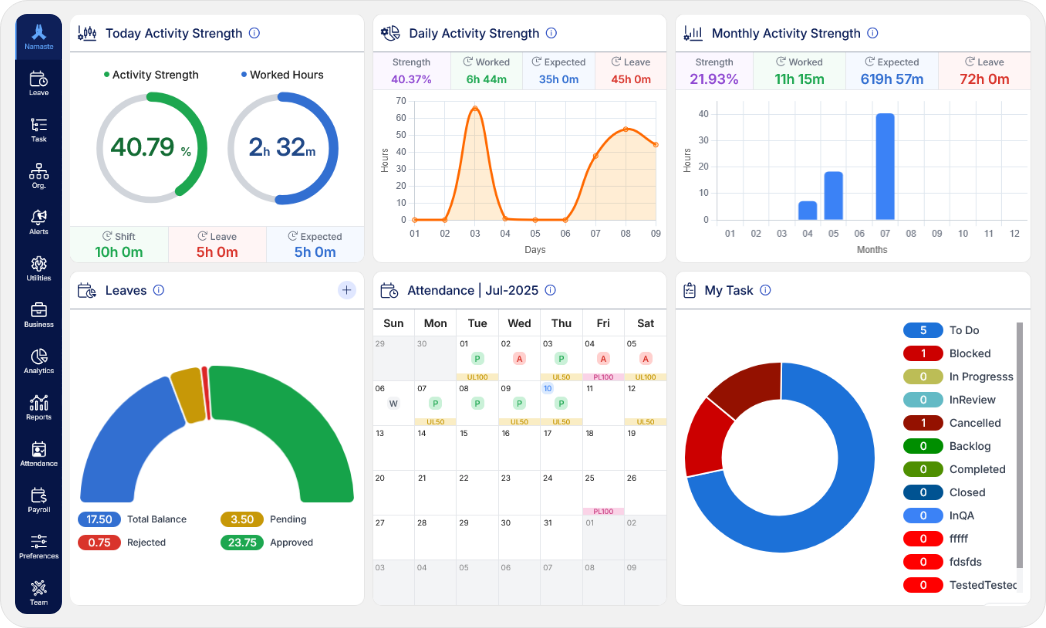Click the Namaste home logo
Image resolution: width=1046 pixels, height=628 pixels.
[x=38, y=37]
